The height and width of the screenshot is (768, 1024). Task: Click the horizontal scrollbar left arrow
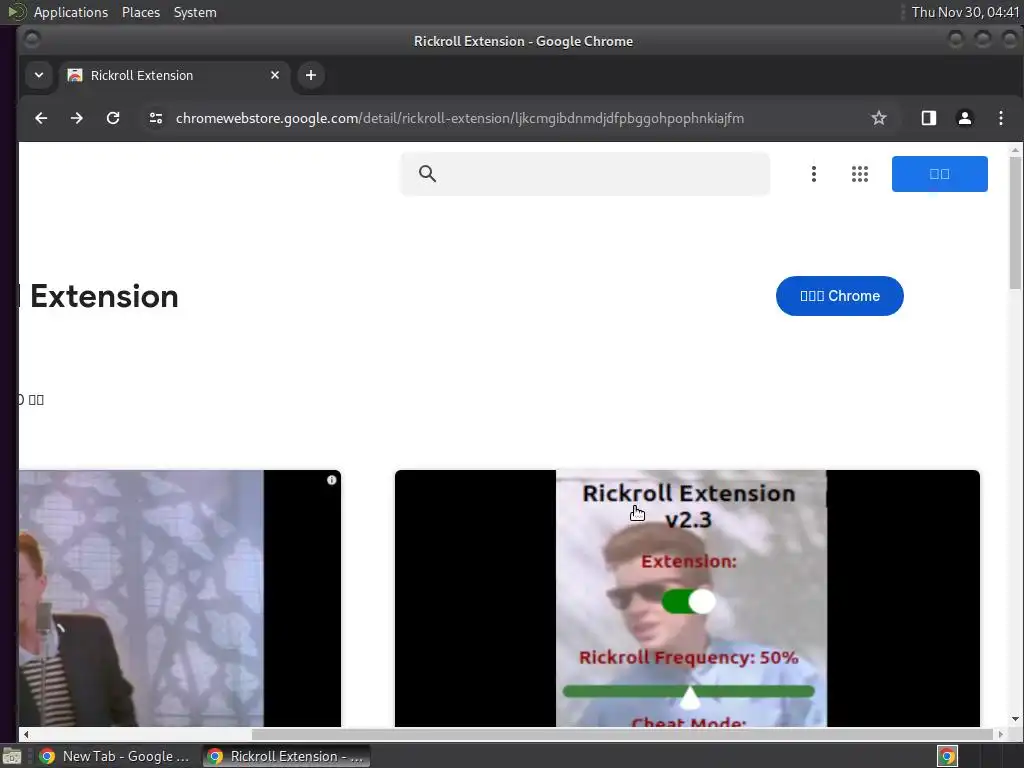coord(25,734)
